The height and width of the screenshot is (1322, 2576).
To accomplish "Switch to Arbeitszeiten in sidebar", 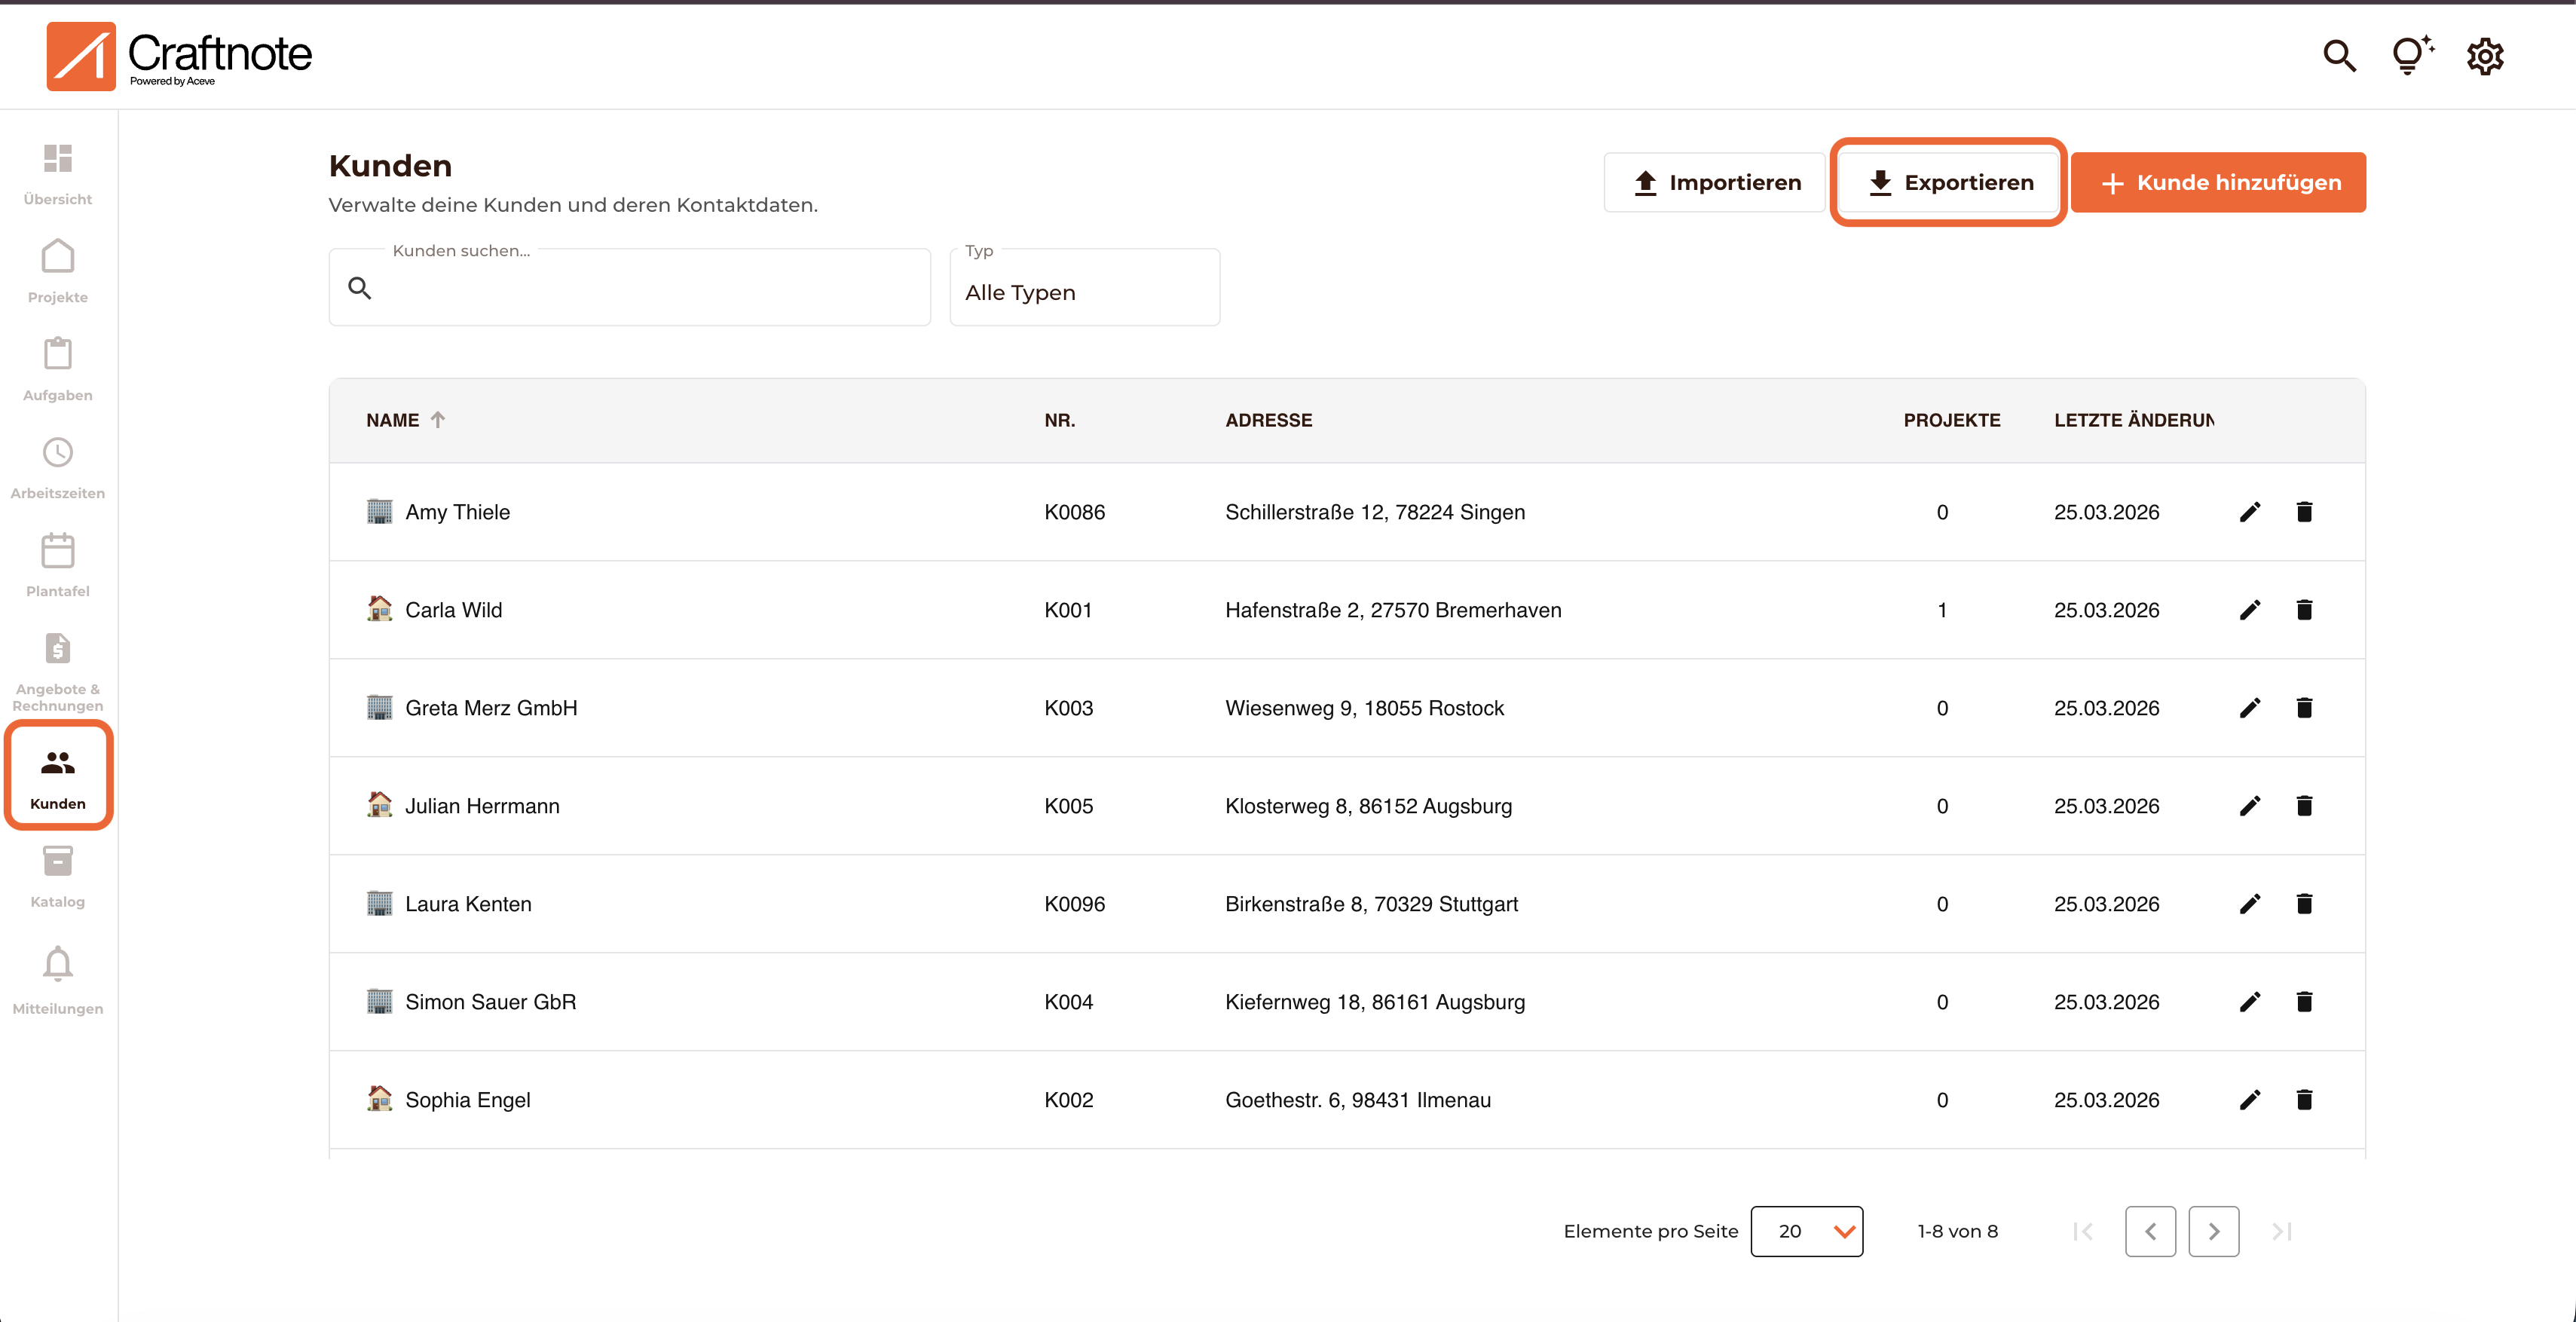I will coord(58,466).
